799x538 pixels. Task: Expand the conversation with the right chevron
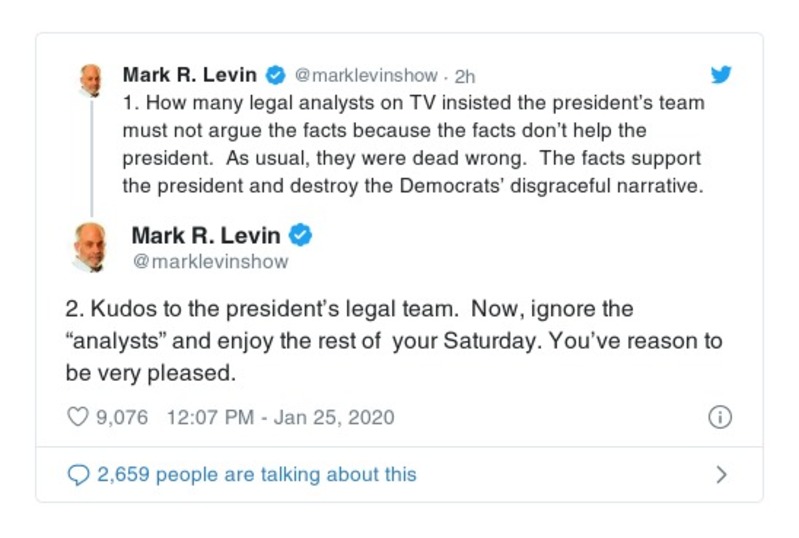[x=721, y=475]
